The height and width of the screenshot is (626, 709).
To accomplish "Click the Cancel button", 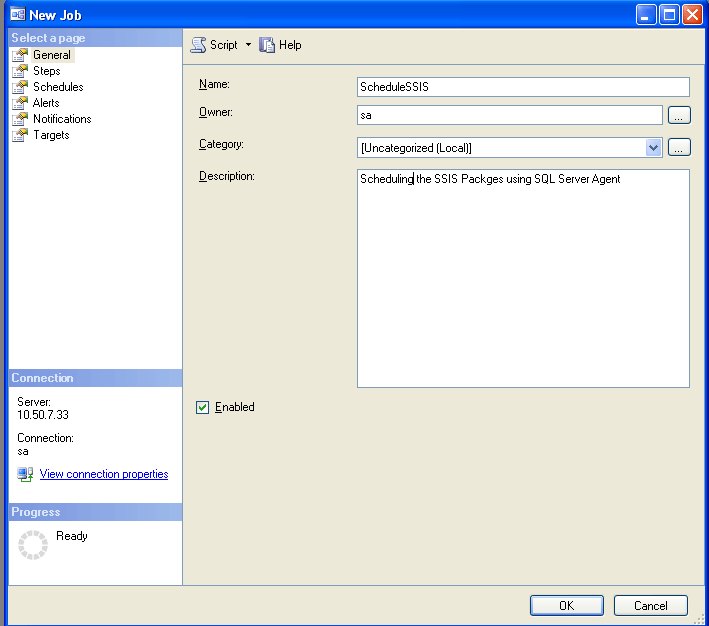I will 651,605.
